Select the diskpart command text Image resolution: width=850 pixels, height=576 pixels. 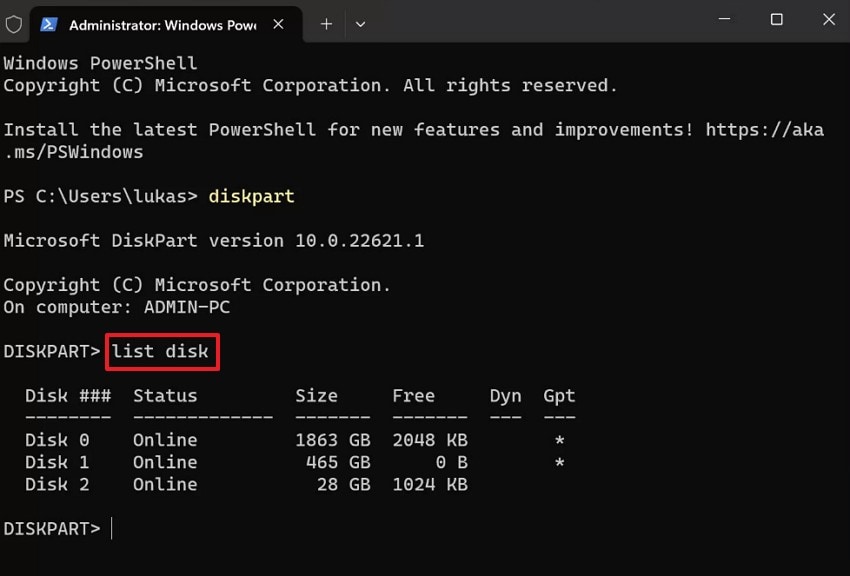pos(251,196)
